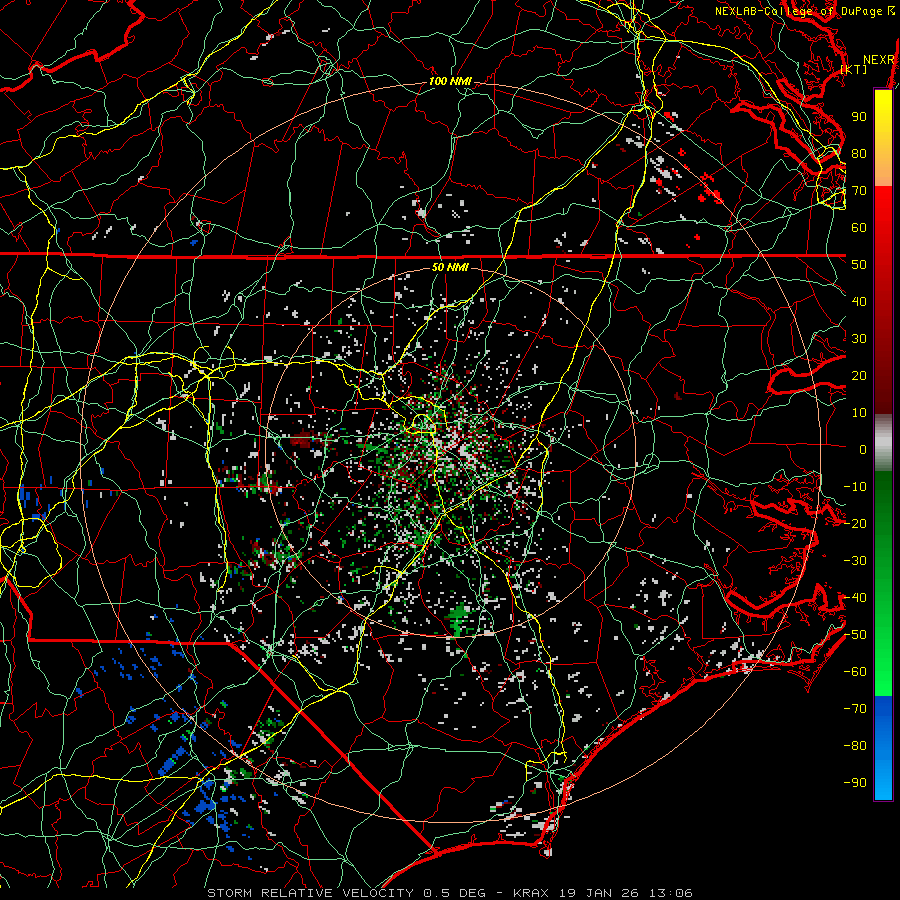Click the 10 value on velocity scale
Image resolution: width=900 pixels, height=900 pixels.
coord(859,413)
